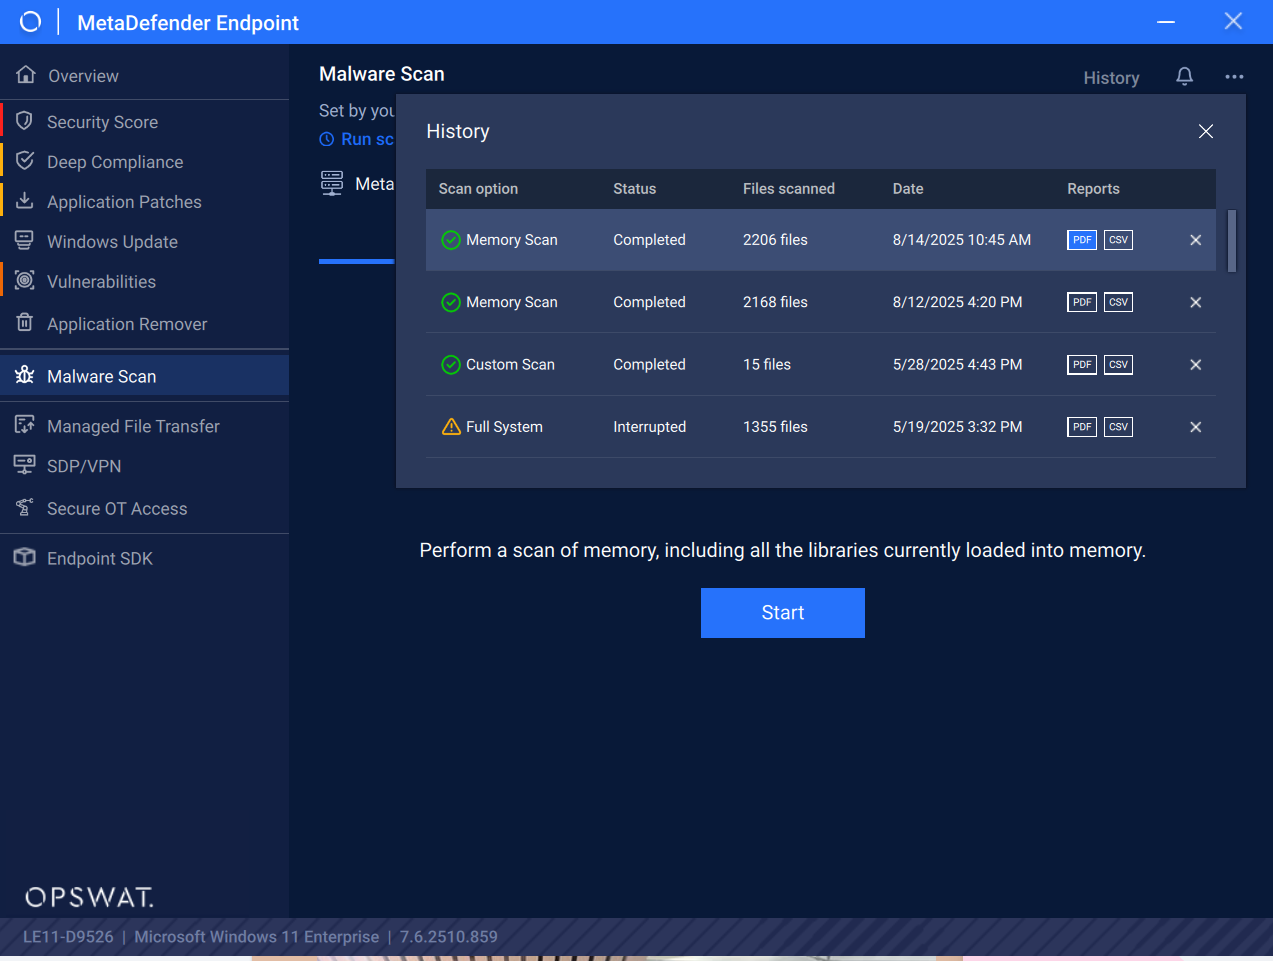1273x961 pixels.
Task: Close the History popup panel
Action: [1205, 132]
